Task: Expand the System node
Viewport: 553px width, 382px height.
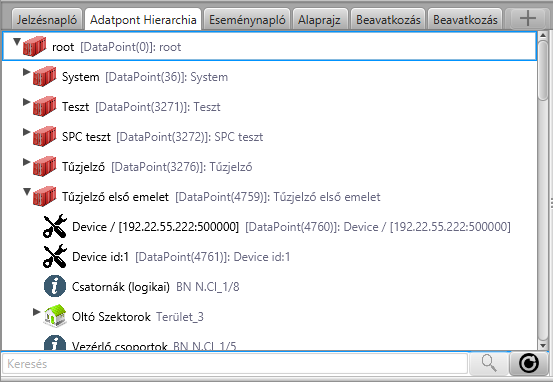Action: coord(26,72)
